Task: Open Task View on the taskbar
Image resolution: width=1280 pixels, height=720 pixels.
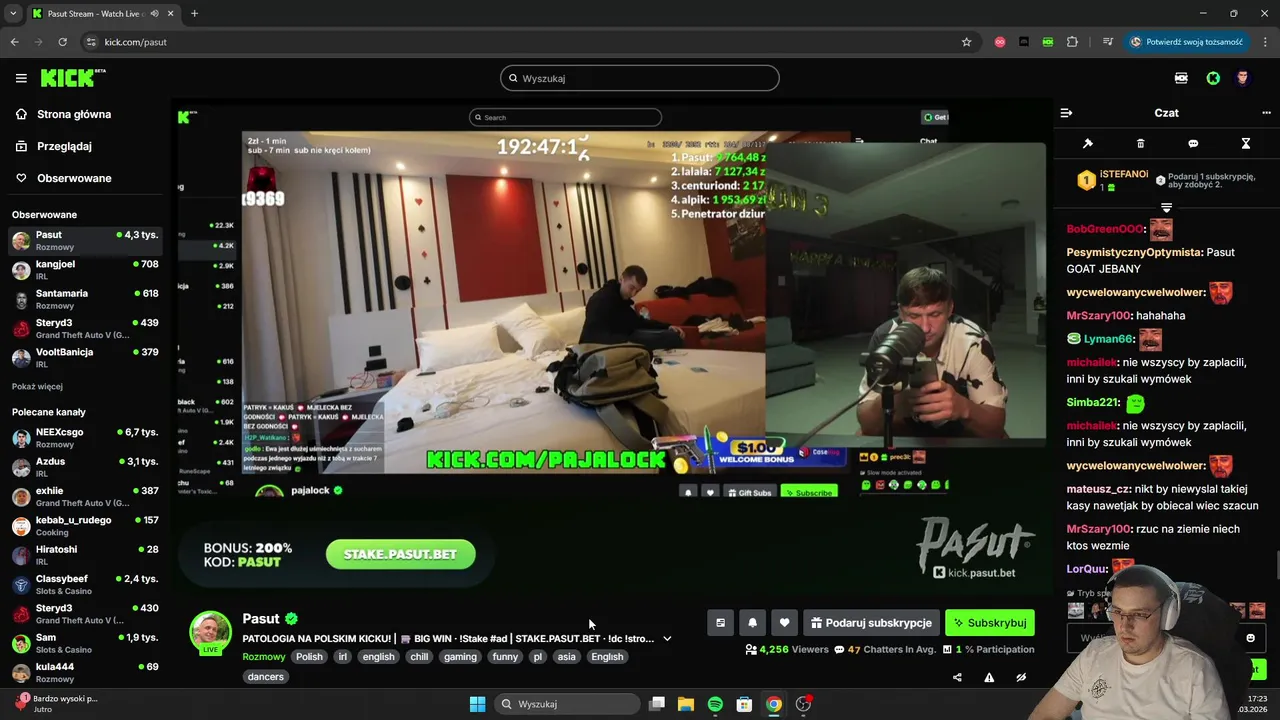Action: pos(657,704)
